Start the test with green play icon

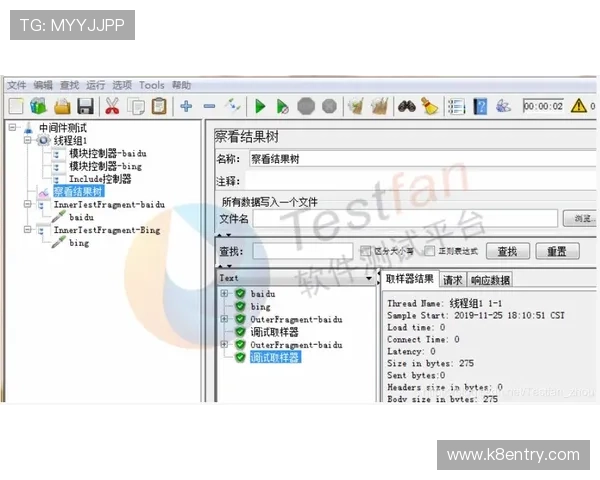(260, 106)
